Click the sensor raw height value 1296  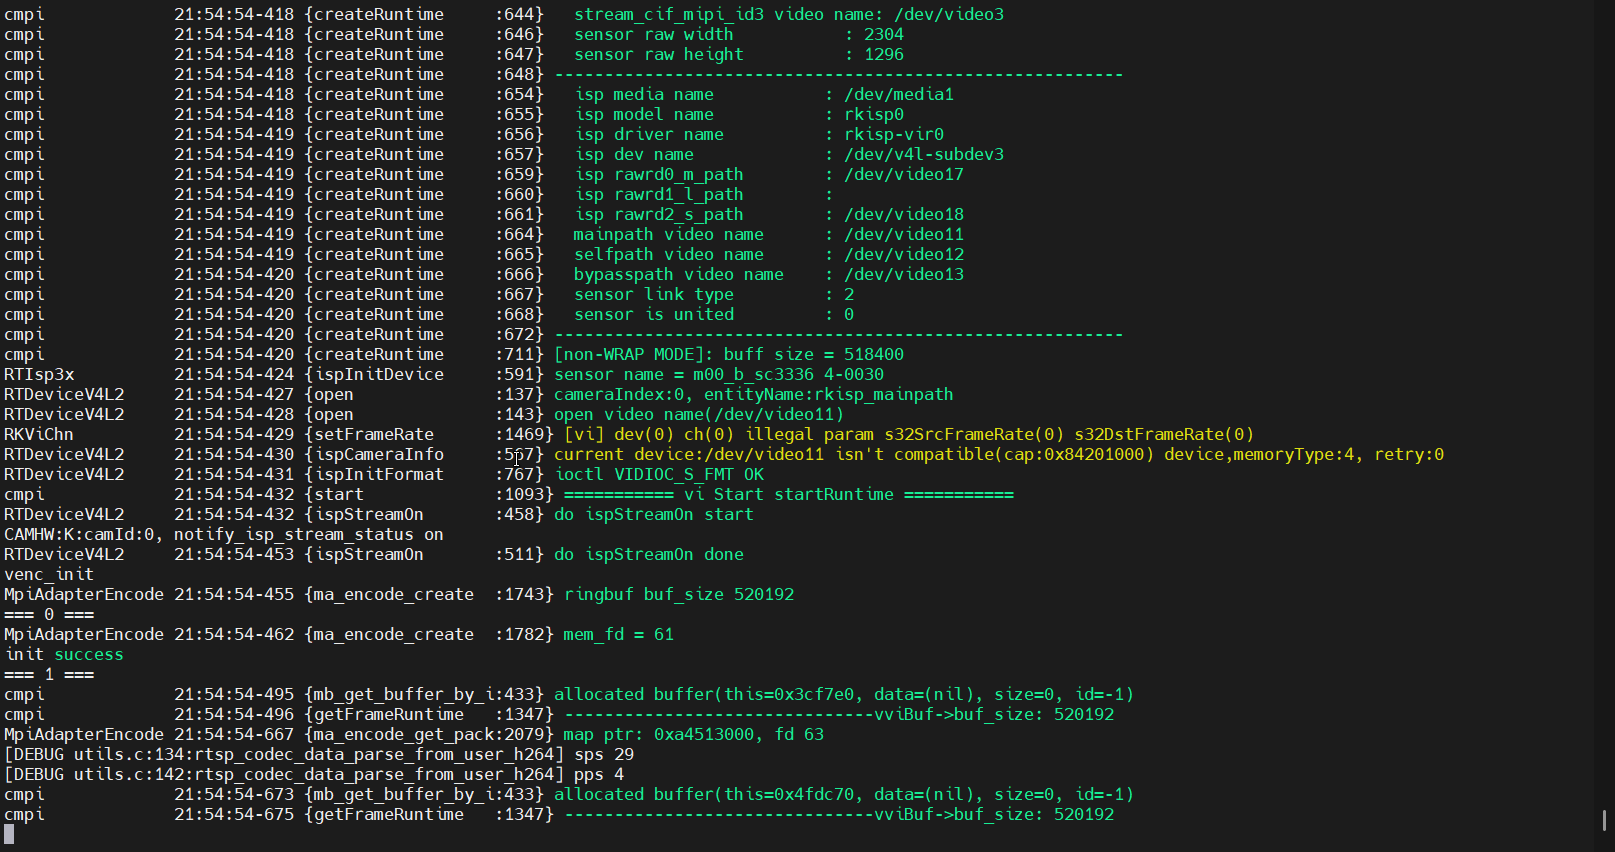coord(883,55)
